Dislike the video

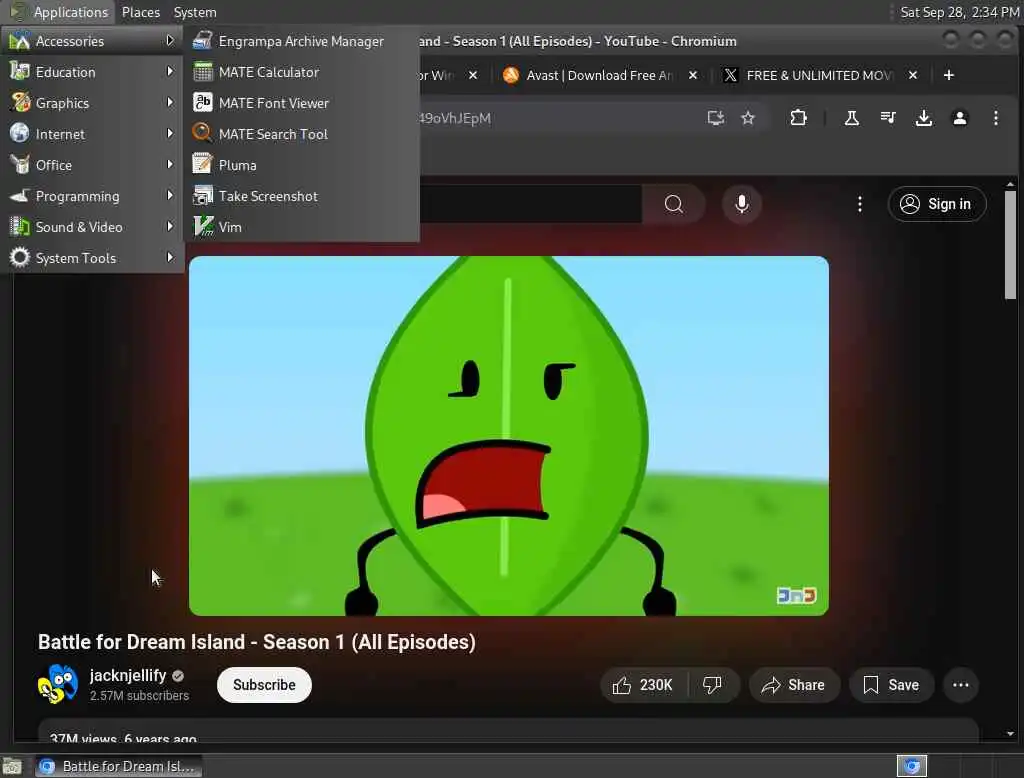[x=712, y=685]
